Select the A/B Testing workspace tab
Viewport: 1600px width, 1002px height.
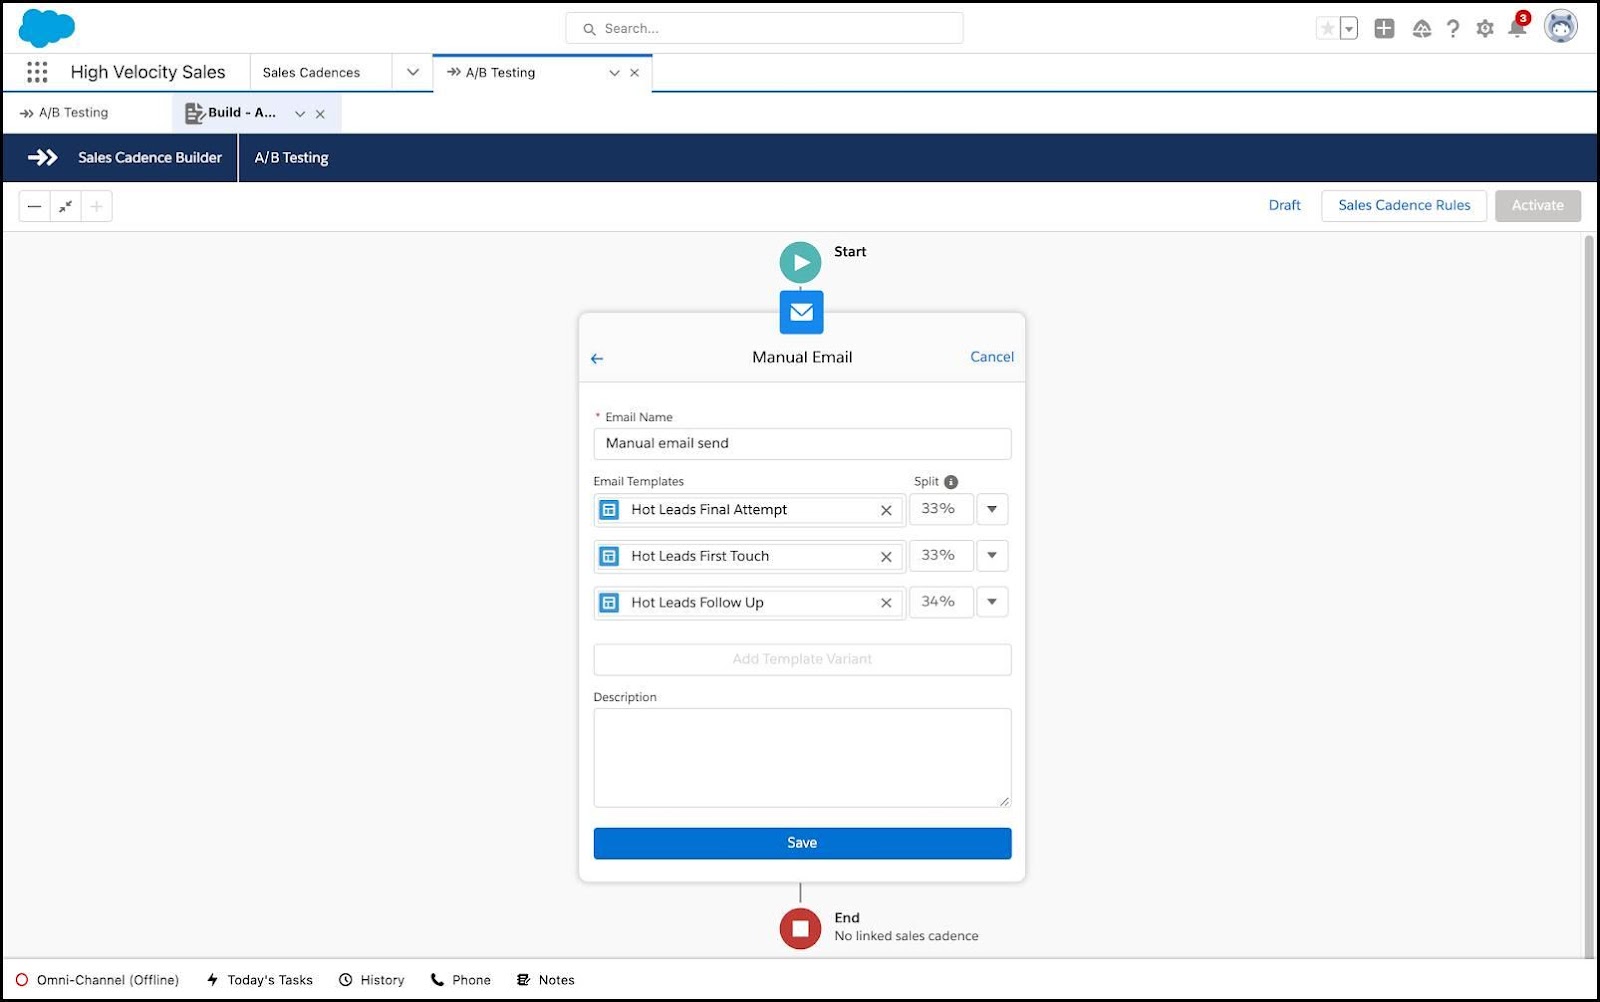click(500, 72)
